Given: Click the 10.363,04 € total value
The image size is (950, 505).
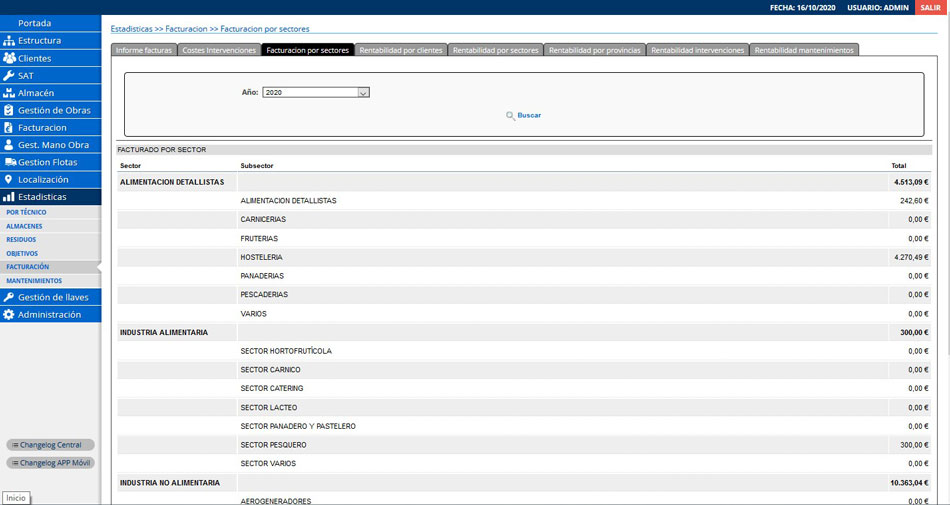Looking at the screenshot, I should point(909,483).
